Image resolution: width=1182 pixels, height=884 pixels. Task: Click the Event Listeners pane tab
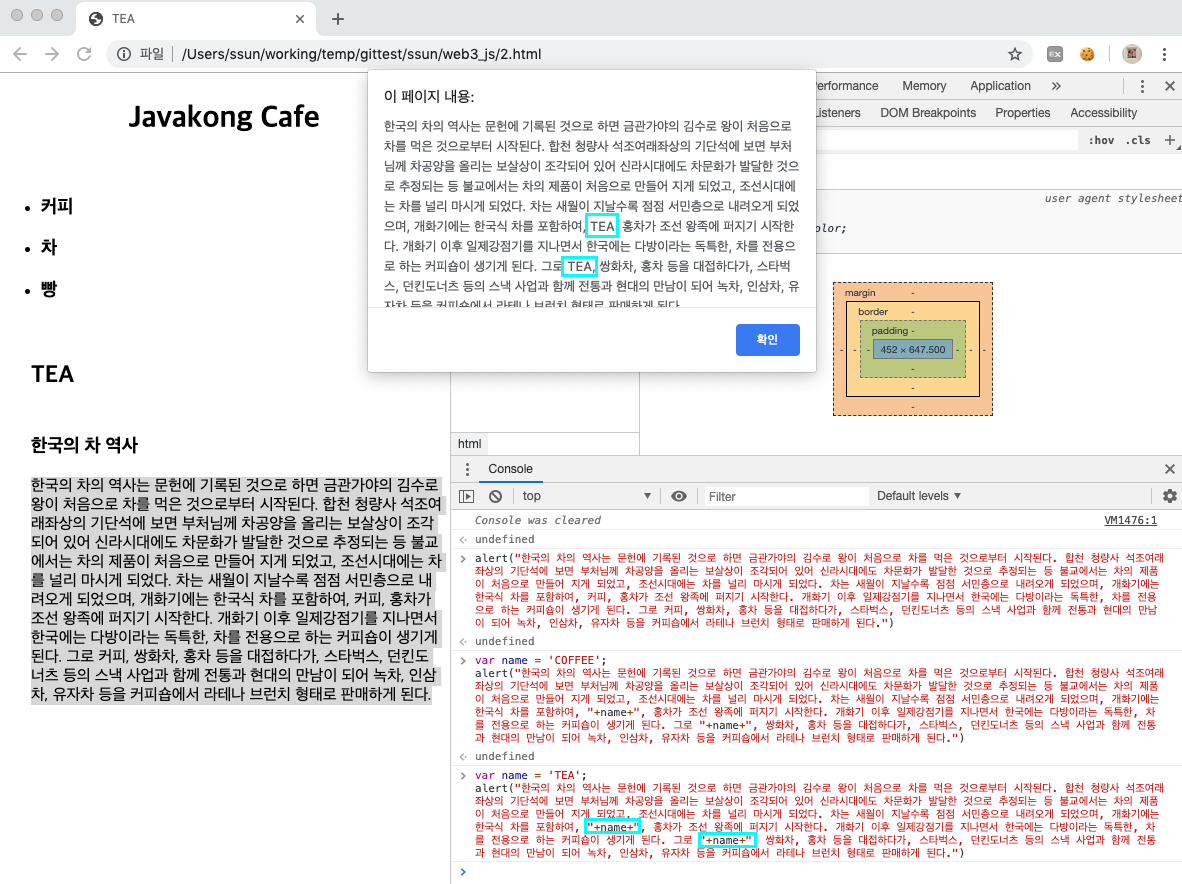tap(838, 113)
